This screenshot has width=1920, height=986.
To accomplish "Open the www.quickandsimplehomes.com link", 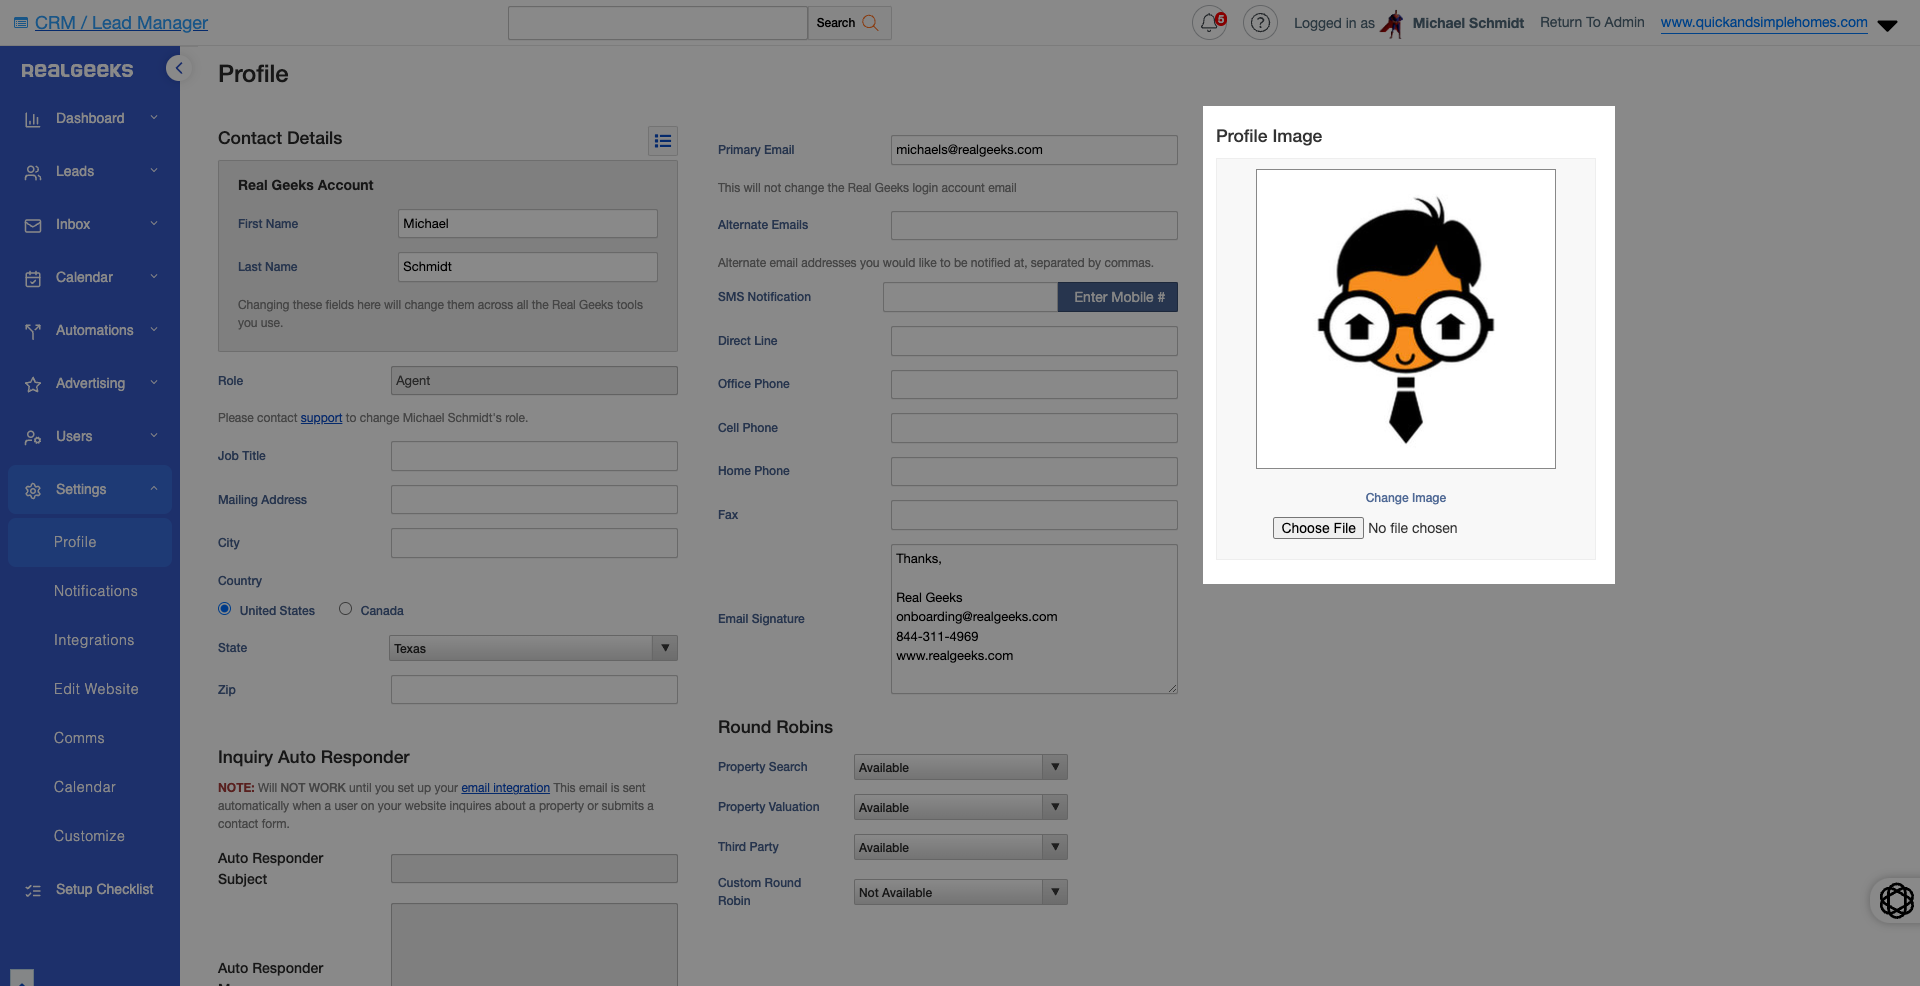I will click(1764, 22).
